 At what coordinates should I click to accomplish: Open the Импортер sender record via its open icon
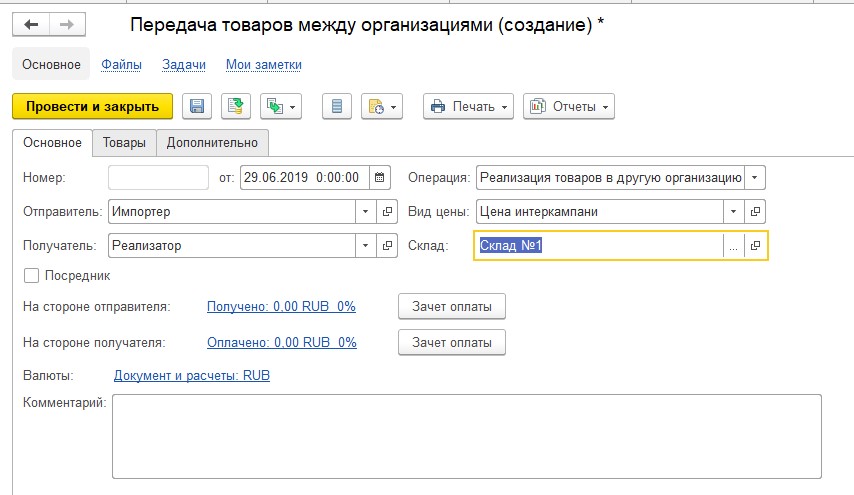click(x=387, y=211)
